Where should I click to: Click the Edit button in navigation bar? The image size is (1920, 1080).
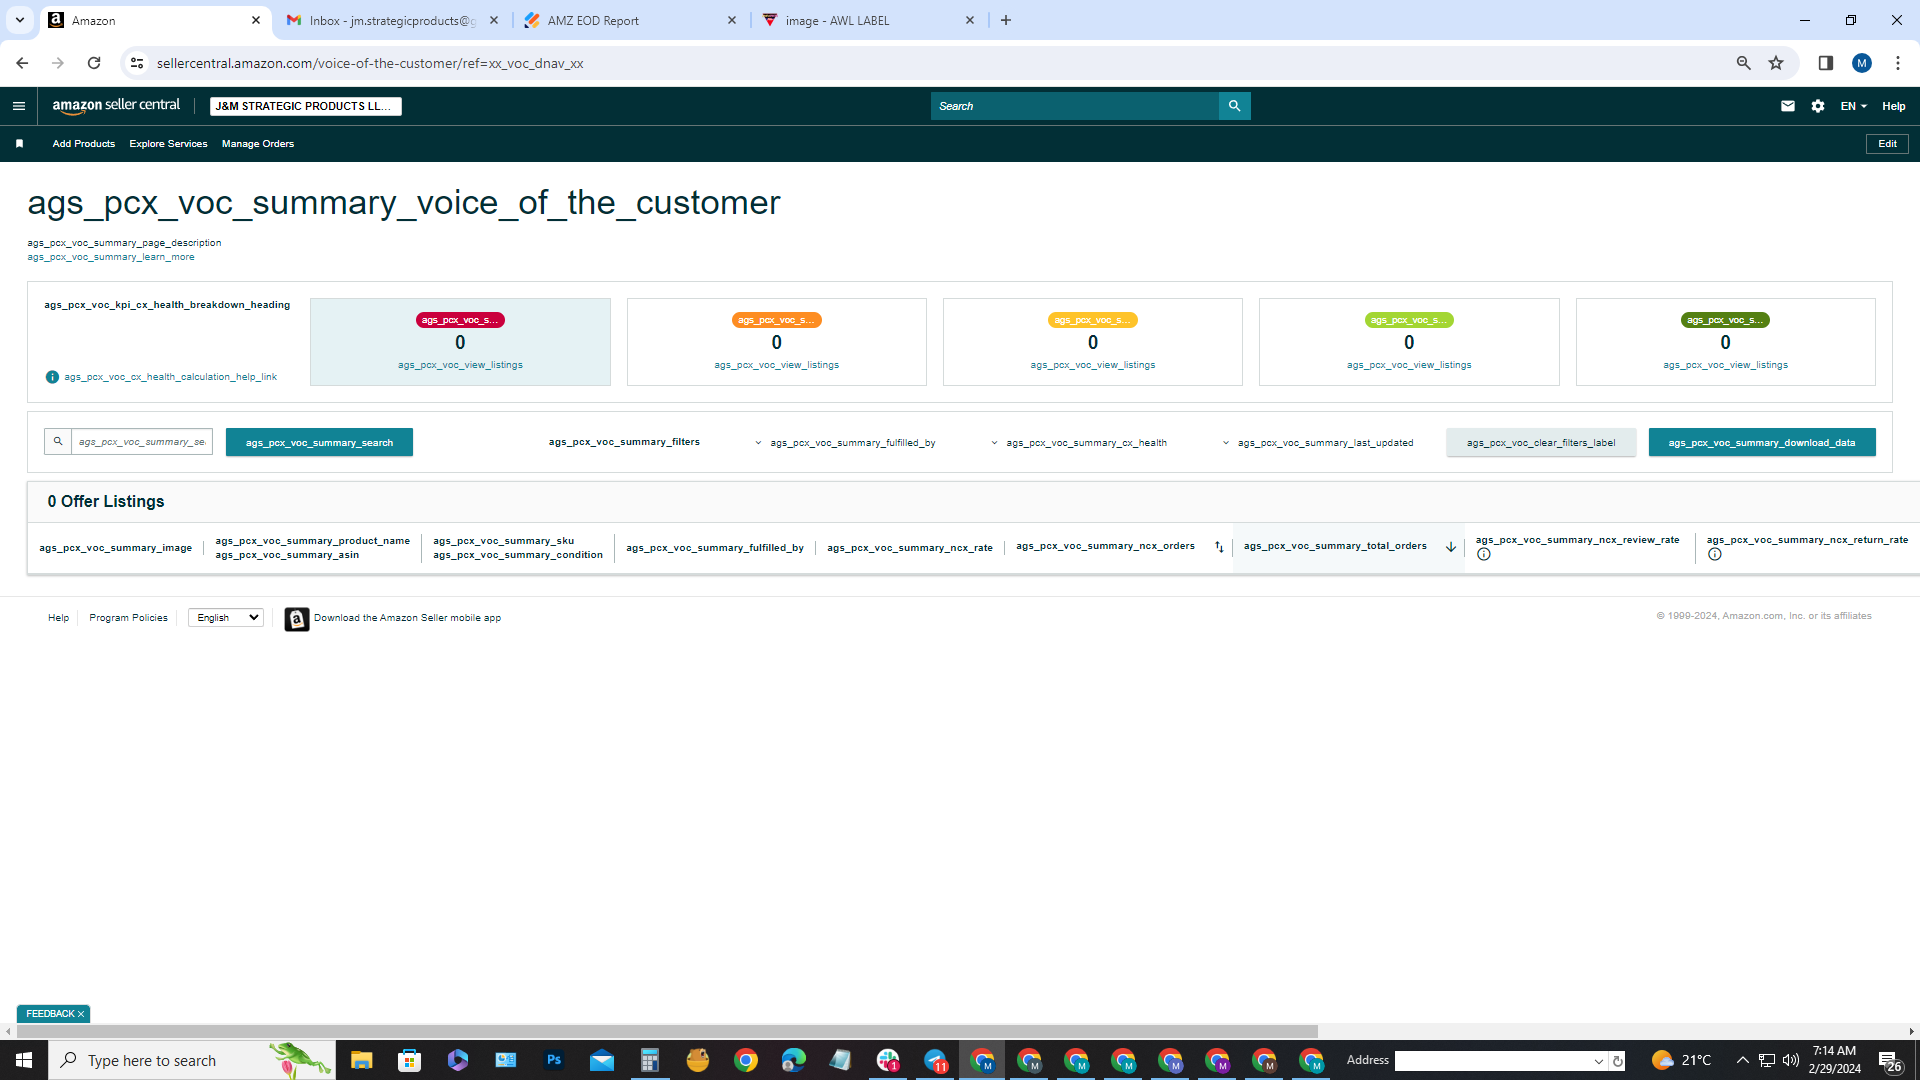1887,144
